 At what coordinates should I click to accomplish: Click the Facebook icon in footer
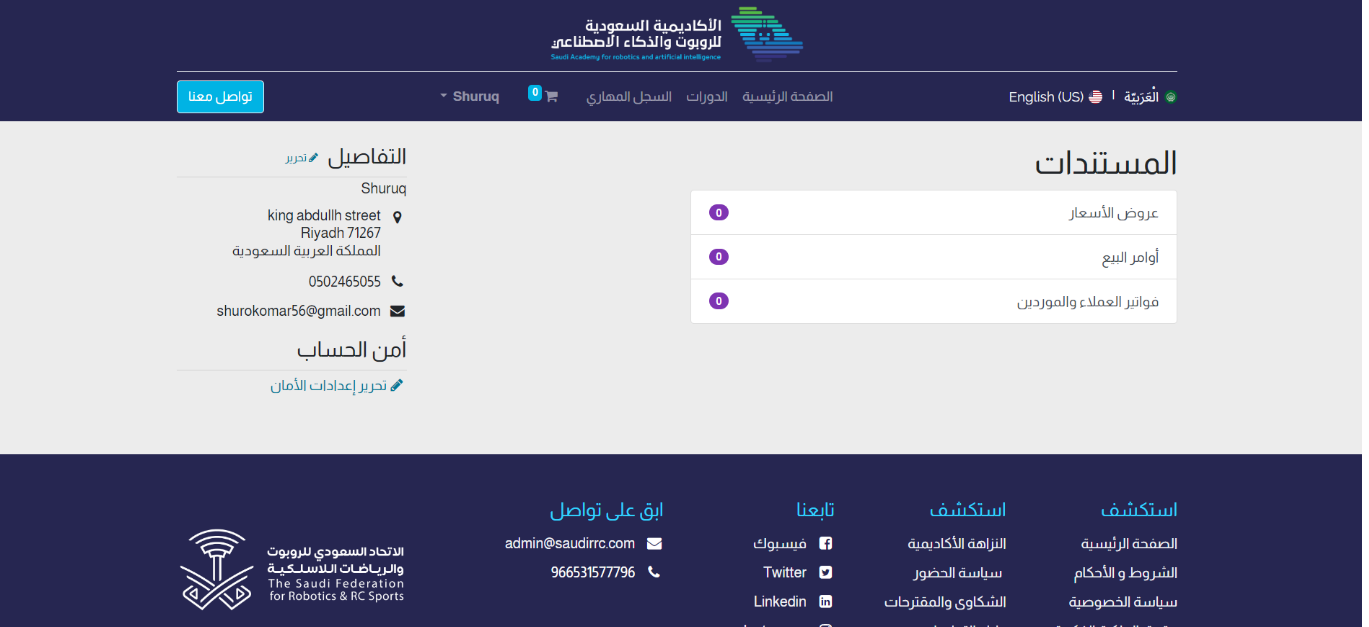(826, 544)
